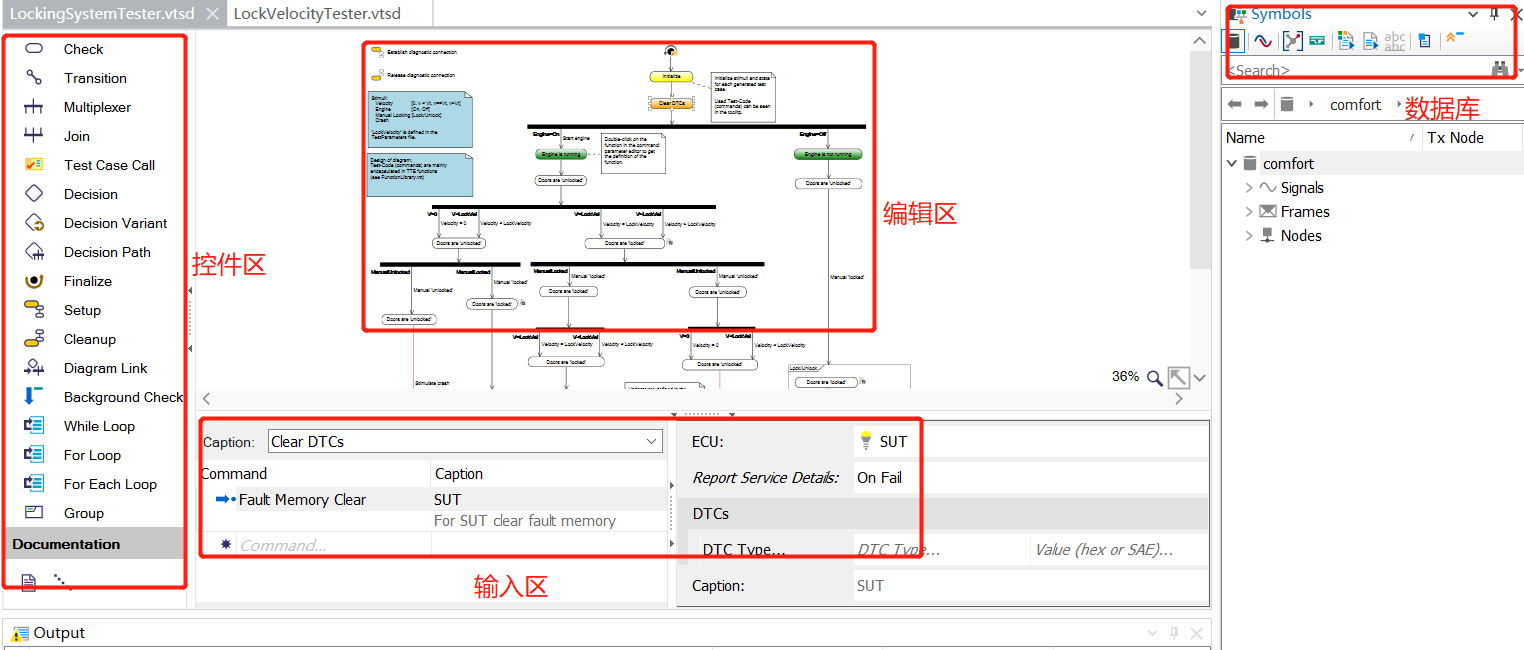The height and width of the screenshot is (650, 1524).
Task: Open the signal waveform view in Symbols panel
Action: coord(1261,40)
